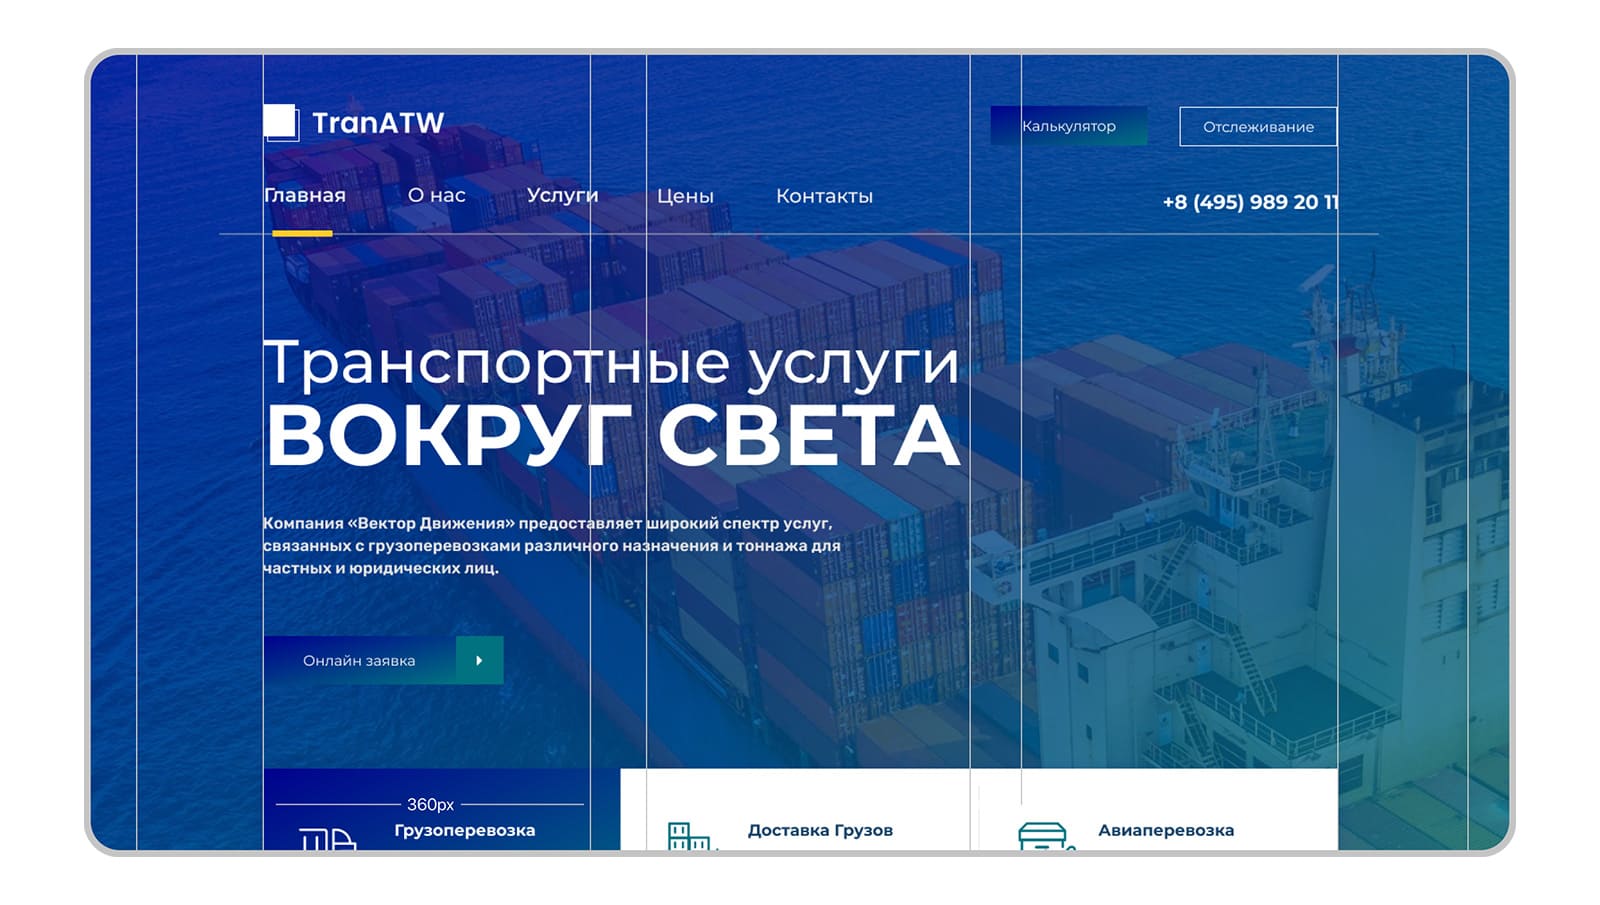Click the arrow icon on Онлайн заявка
This screenshot has width=1600, height=905.
pos(479,660)
